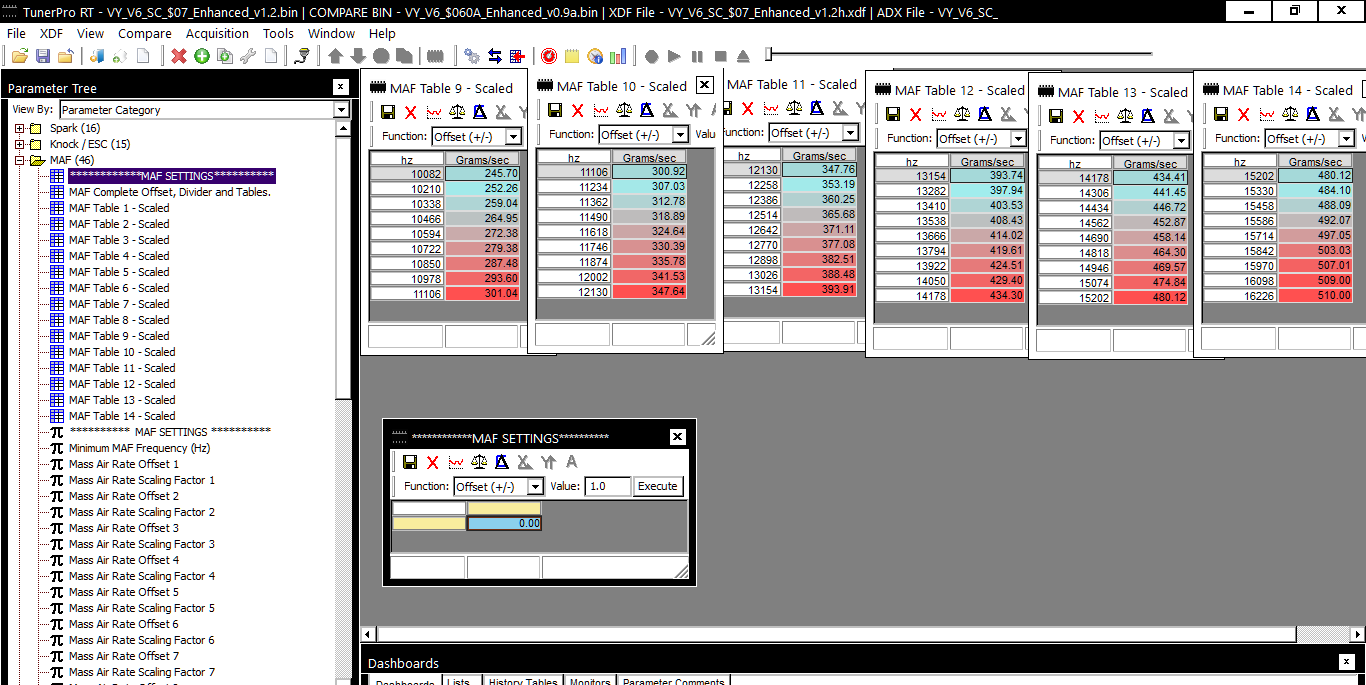
Task: Click blue delta icon in MAF Table 11
Action: (817, 108)
